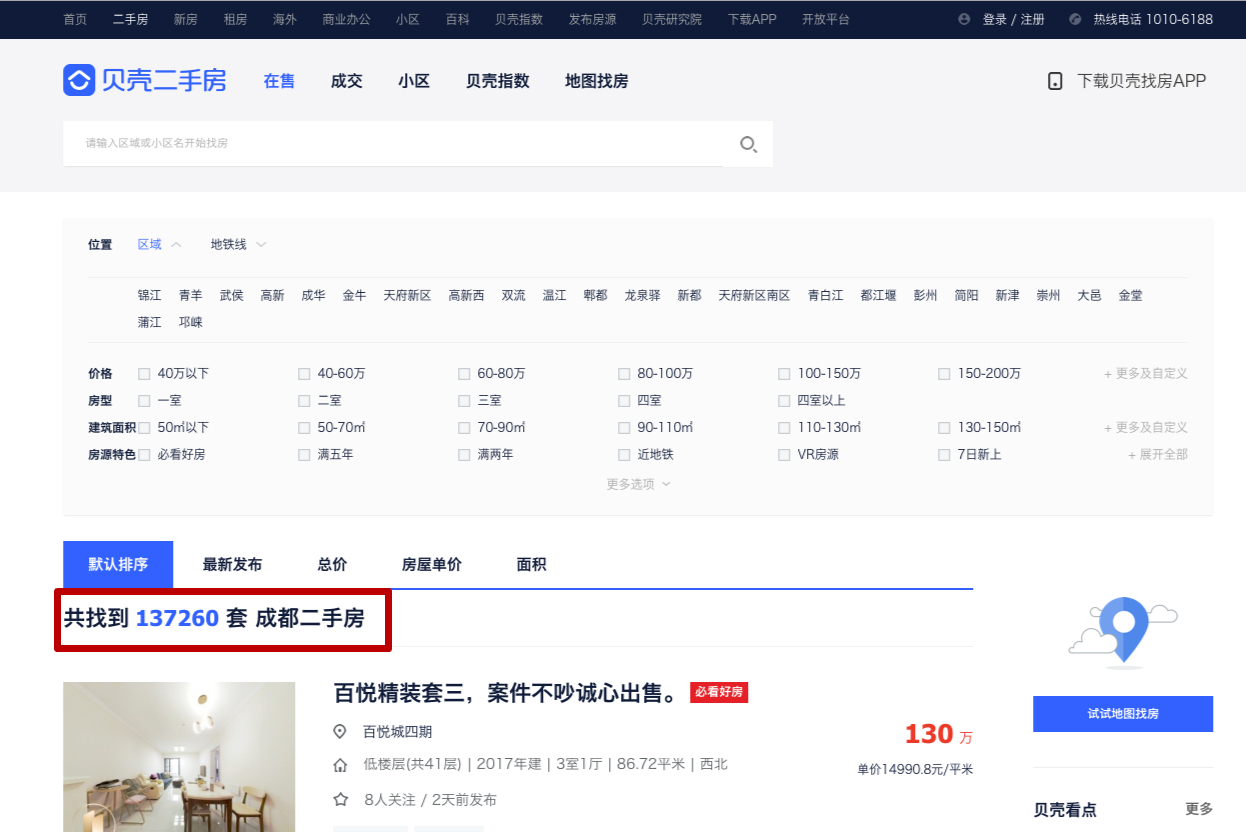Sort by 面积
The width and height of the screenshot is (1246, 832).
pos(532,565)
